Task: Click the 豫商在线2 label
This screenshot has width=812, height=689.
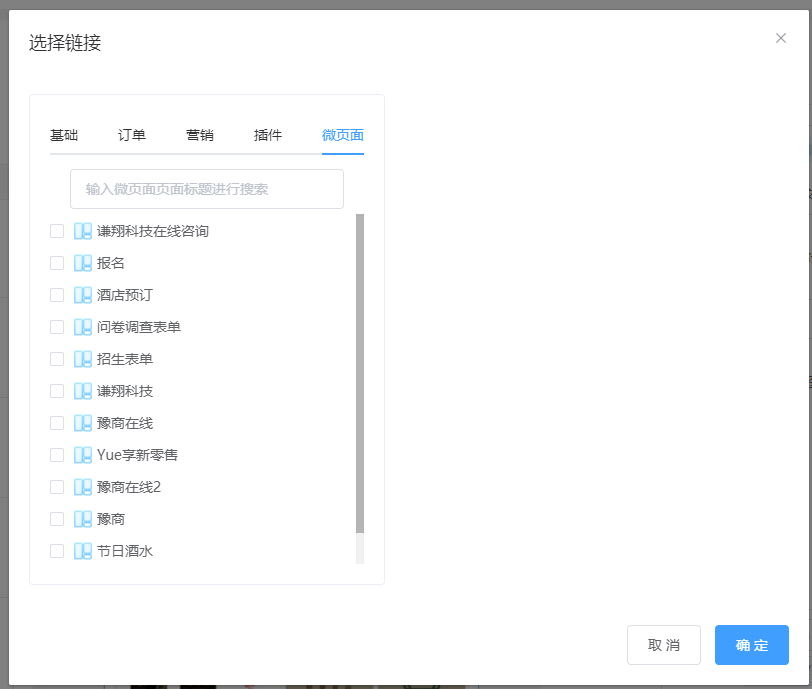Action: [x=129, y=487]
